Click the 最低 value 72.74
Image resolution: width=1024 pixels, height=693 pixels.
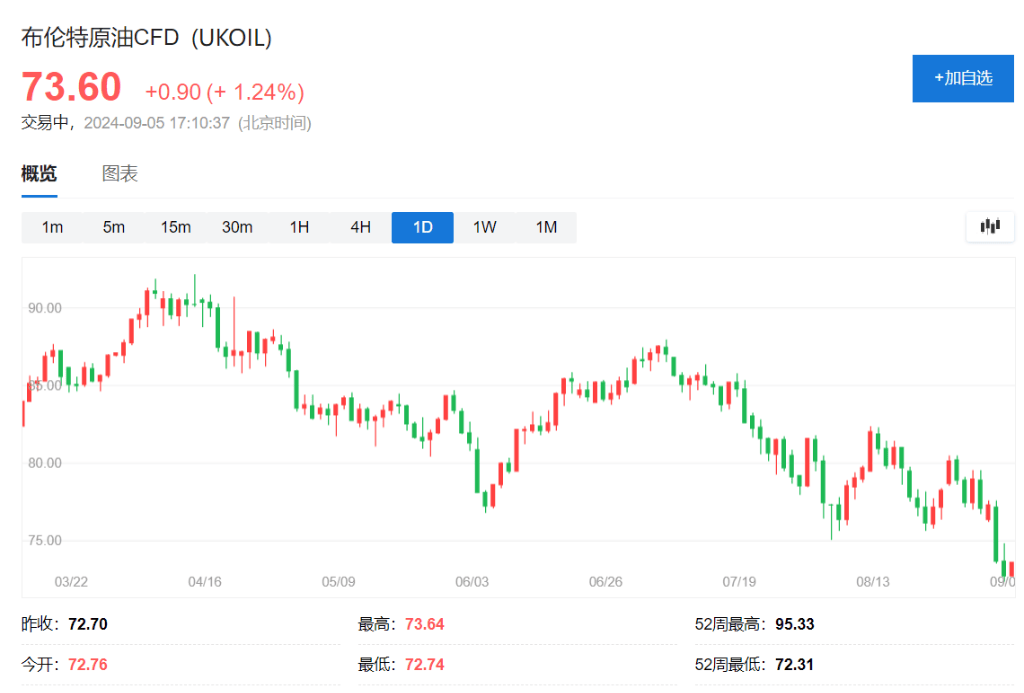pos(424,665)
